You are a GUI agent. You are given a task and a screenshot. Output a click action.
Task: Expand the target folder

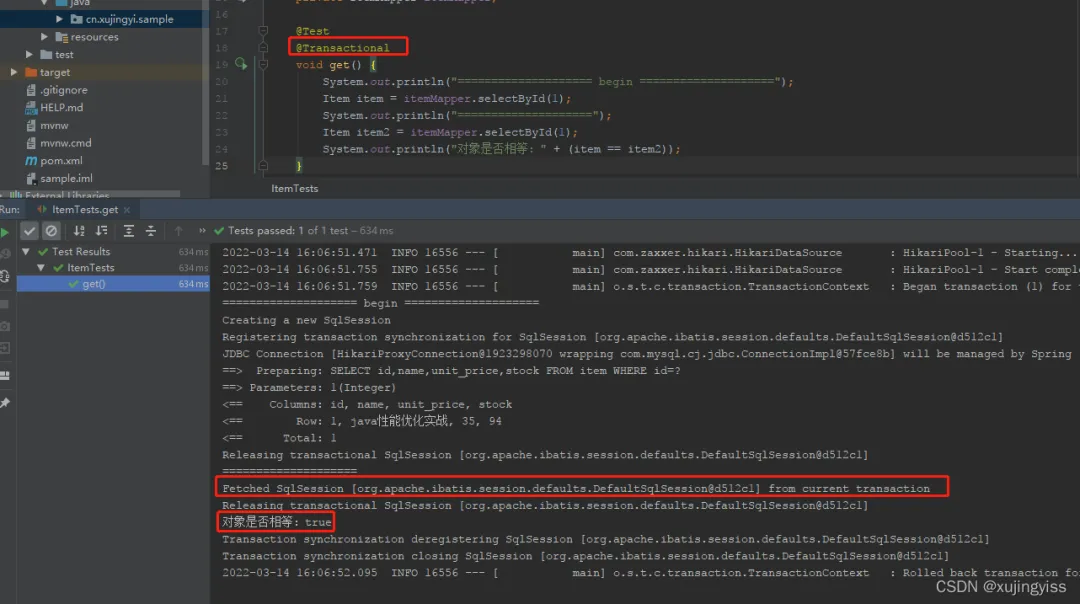pyautogui.click(x=14, y=72)
